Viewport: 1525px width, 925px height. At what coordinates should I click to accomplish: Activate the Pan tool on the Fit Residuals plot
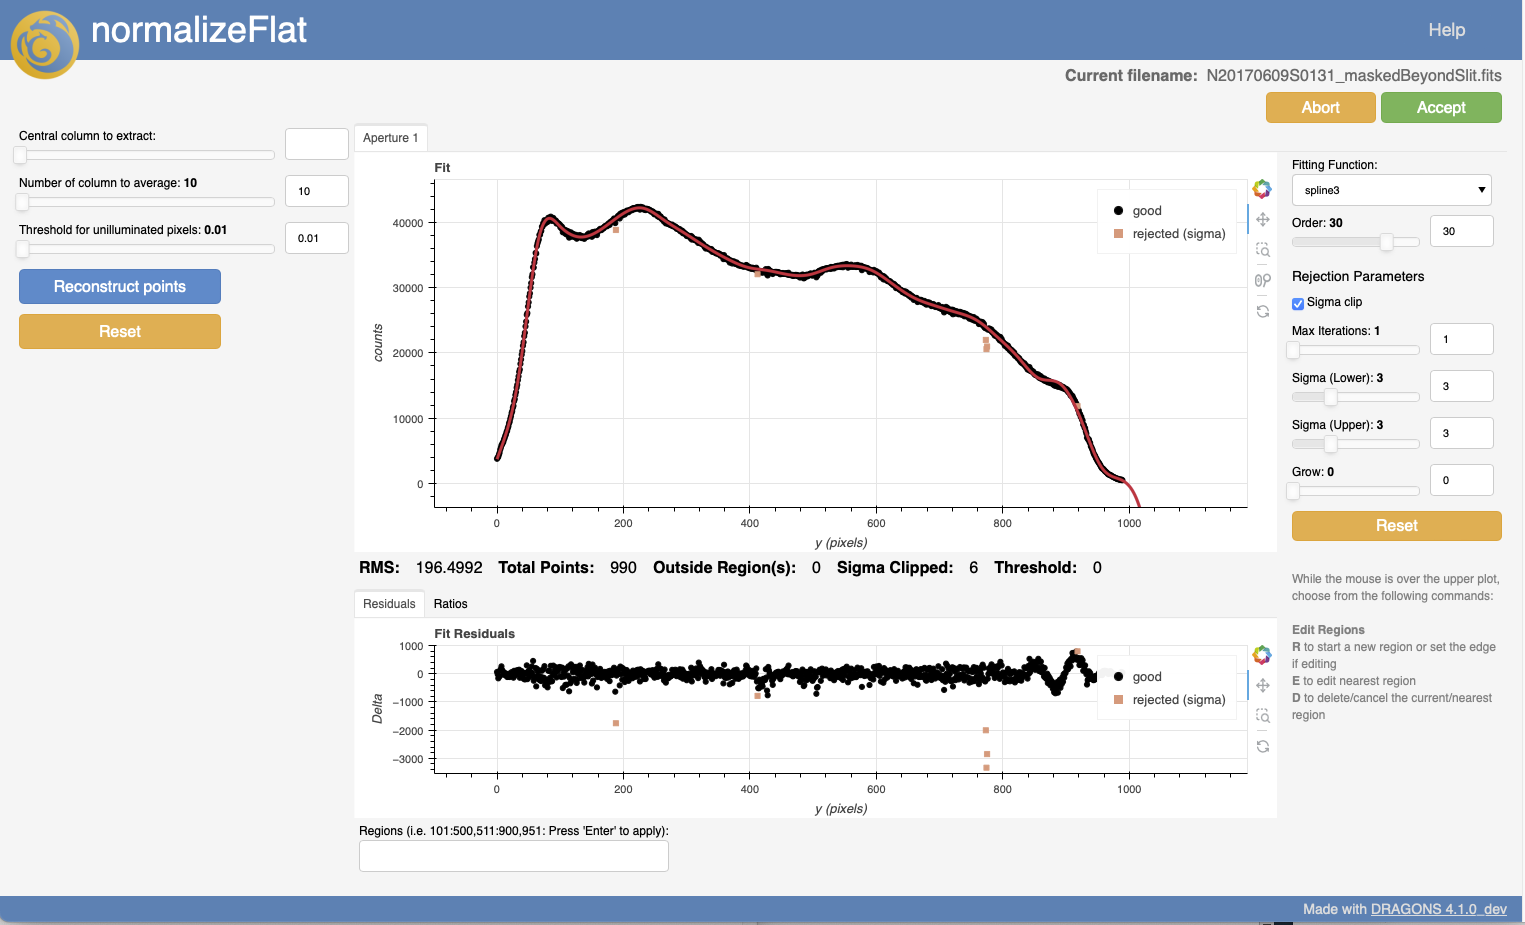[1263, 685]
